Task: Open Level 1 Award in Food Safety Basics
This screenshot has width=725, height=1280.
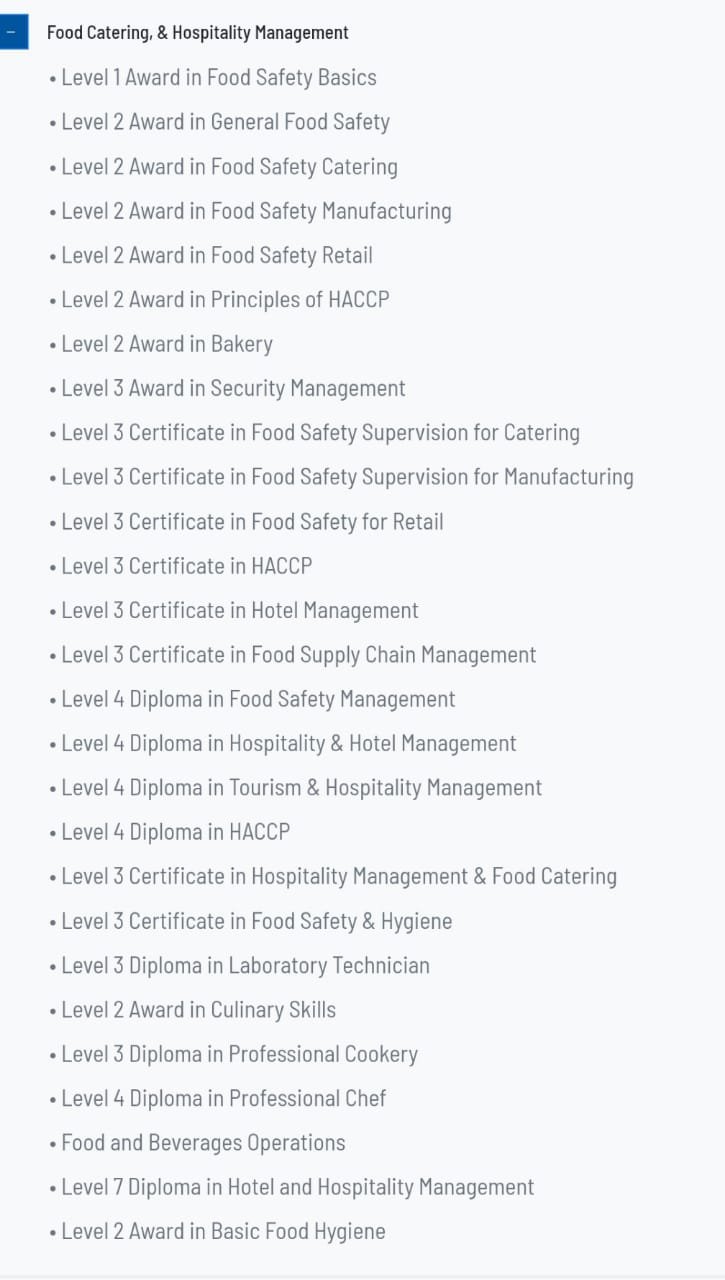Action: [x=219, y=77]
